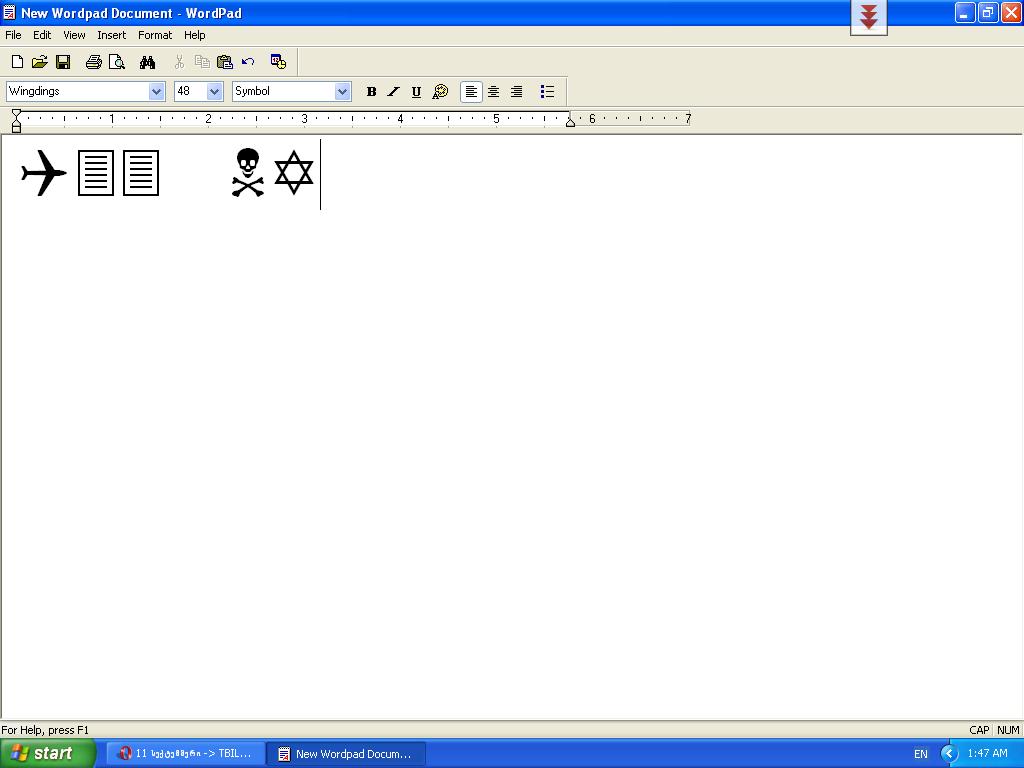Print the document using the printer icon

pyautogui.click(x=93, y=62)
